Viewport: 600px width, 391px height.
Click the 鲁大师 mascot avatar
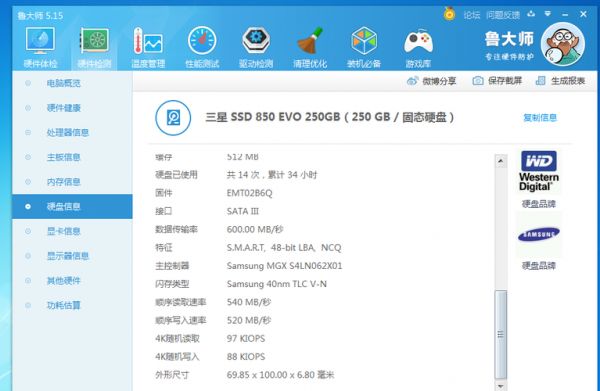tap(562, 44)
